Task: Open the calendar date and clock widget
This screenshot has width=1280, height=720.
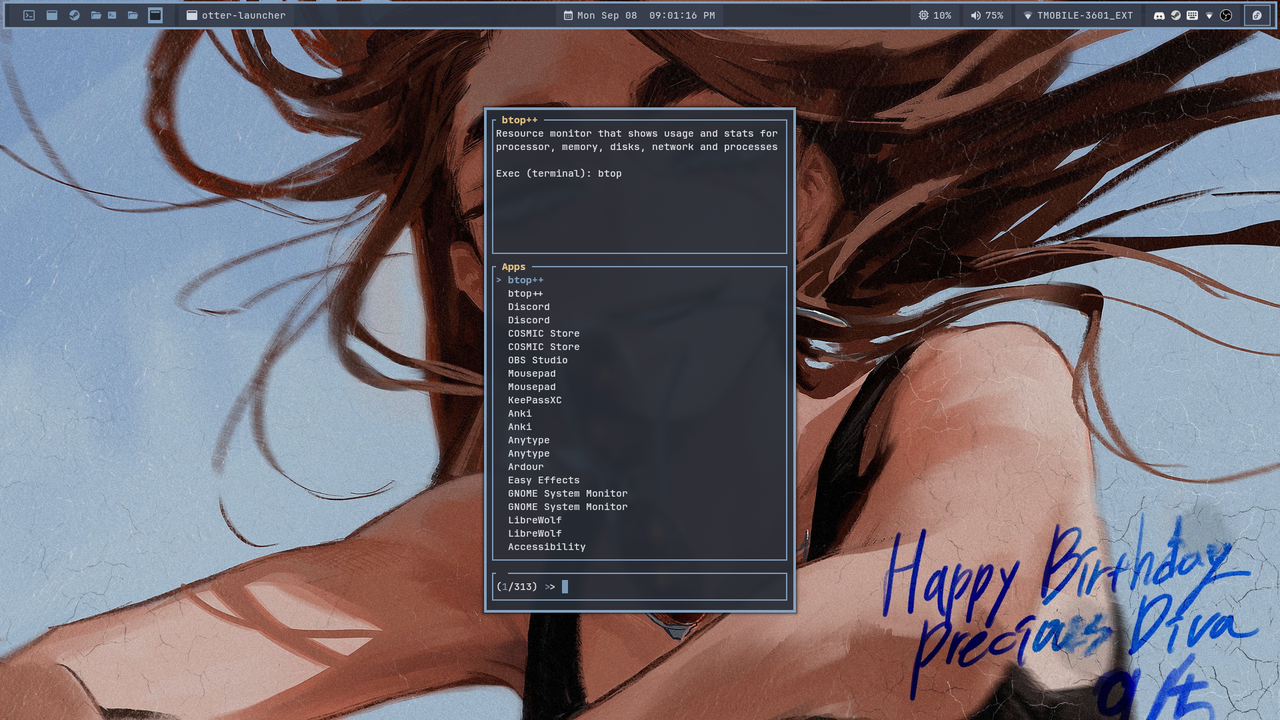Action: [x=639, y=15]
